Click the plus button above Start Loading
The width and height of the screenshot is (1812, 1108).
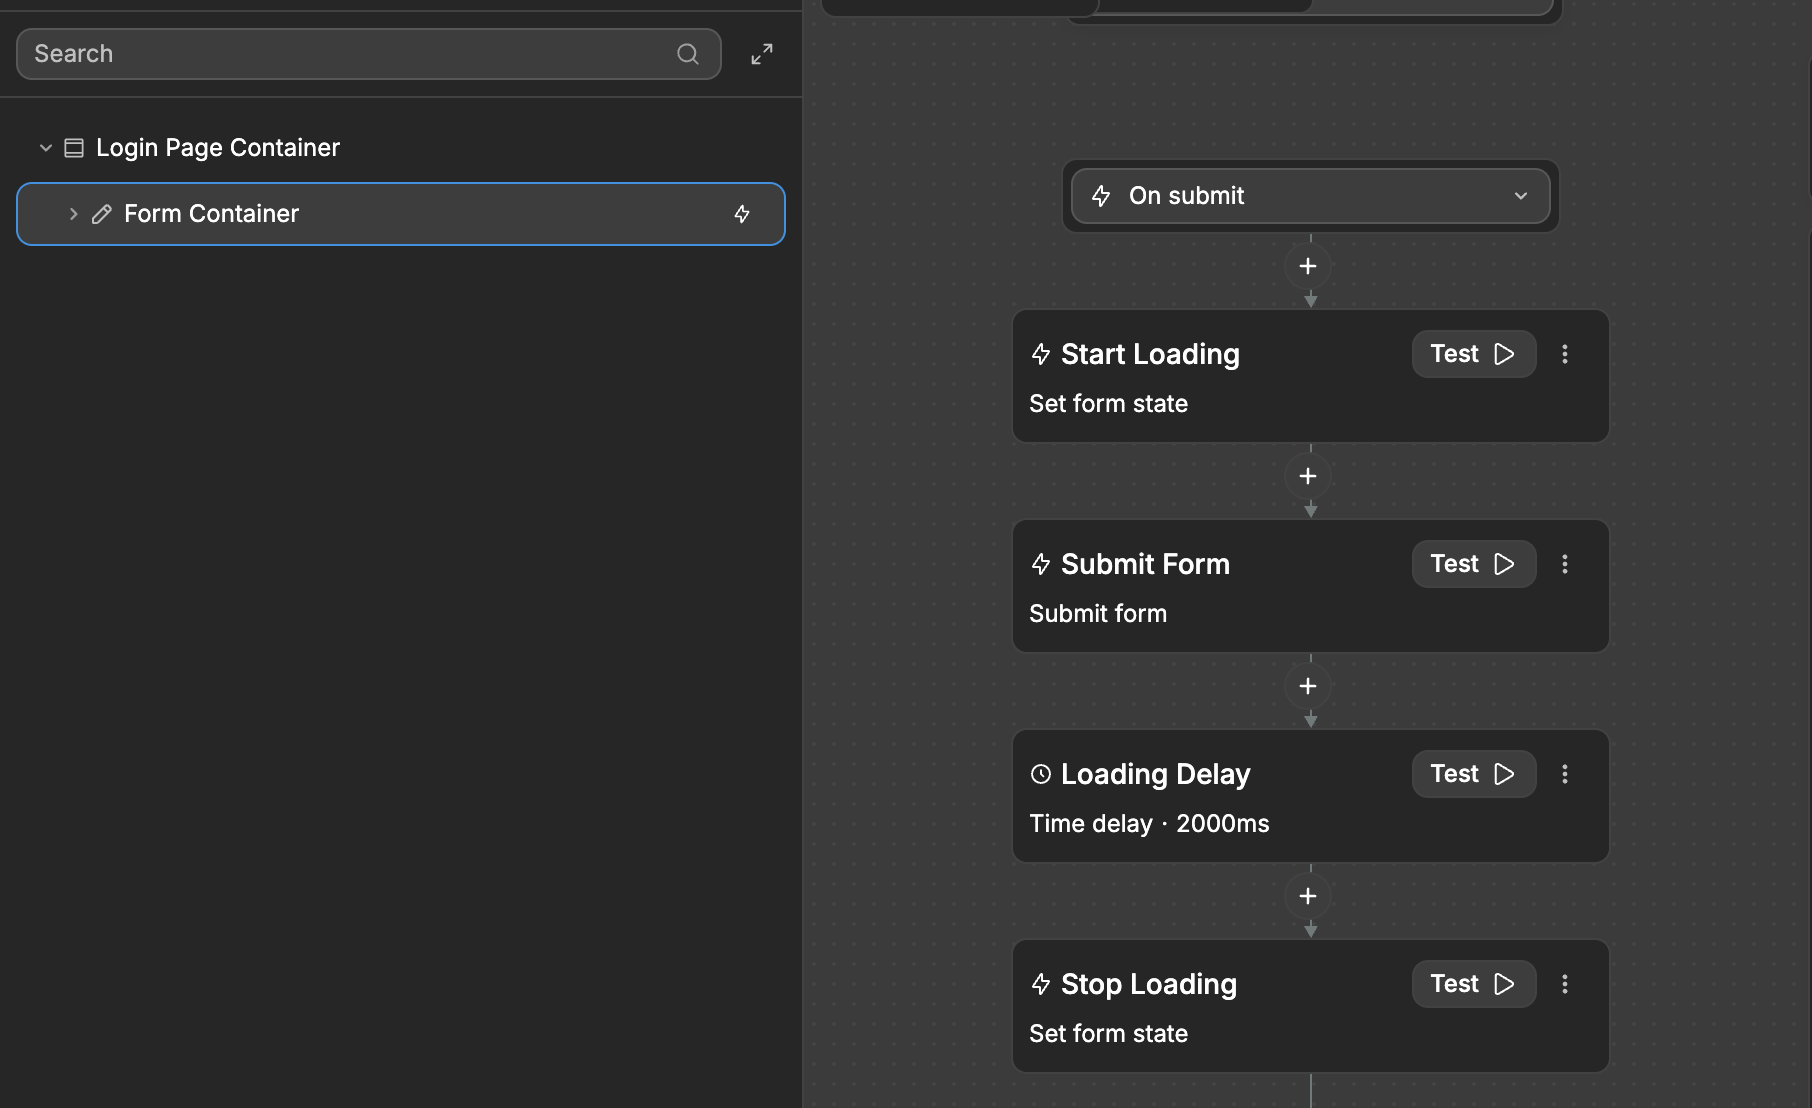pyautogui.click(x=1308, y=266)
